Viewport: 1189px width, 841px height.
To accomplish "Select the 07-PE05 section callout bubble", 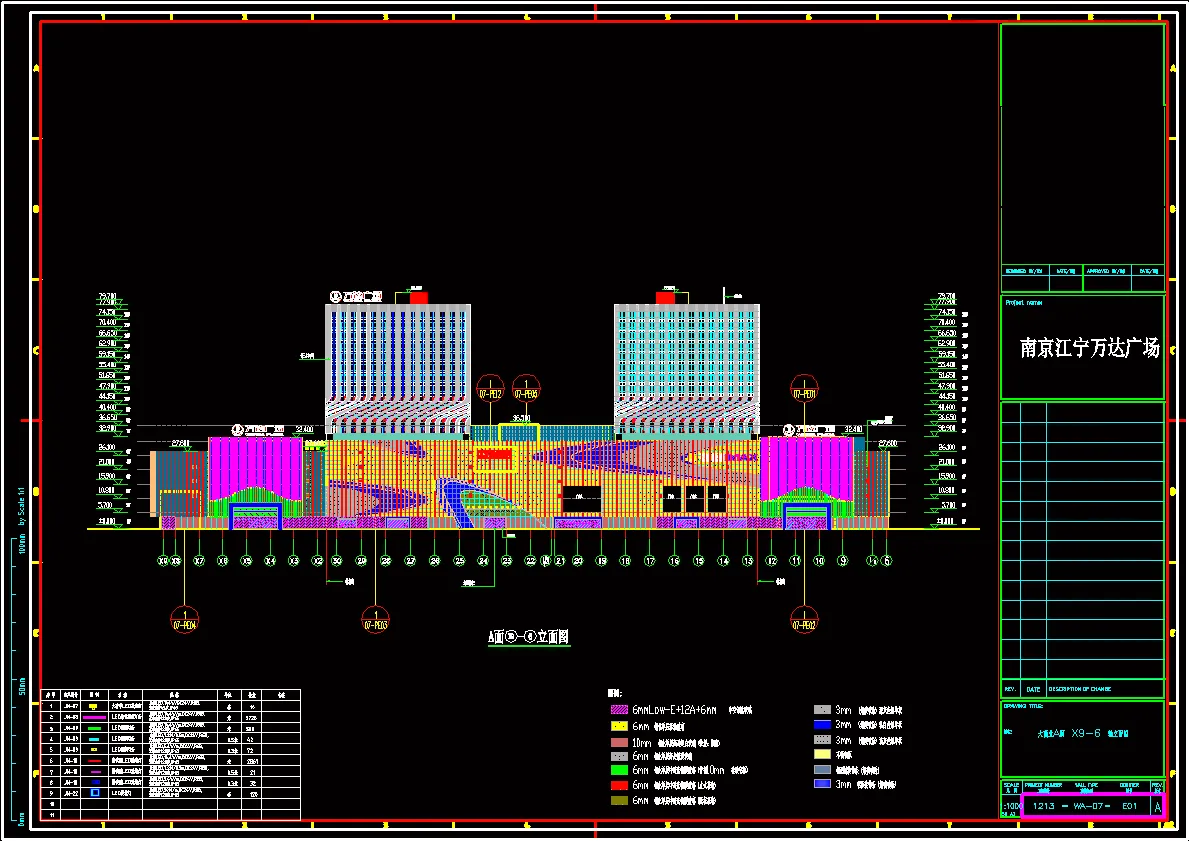I will [x=526, y=389].
